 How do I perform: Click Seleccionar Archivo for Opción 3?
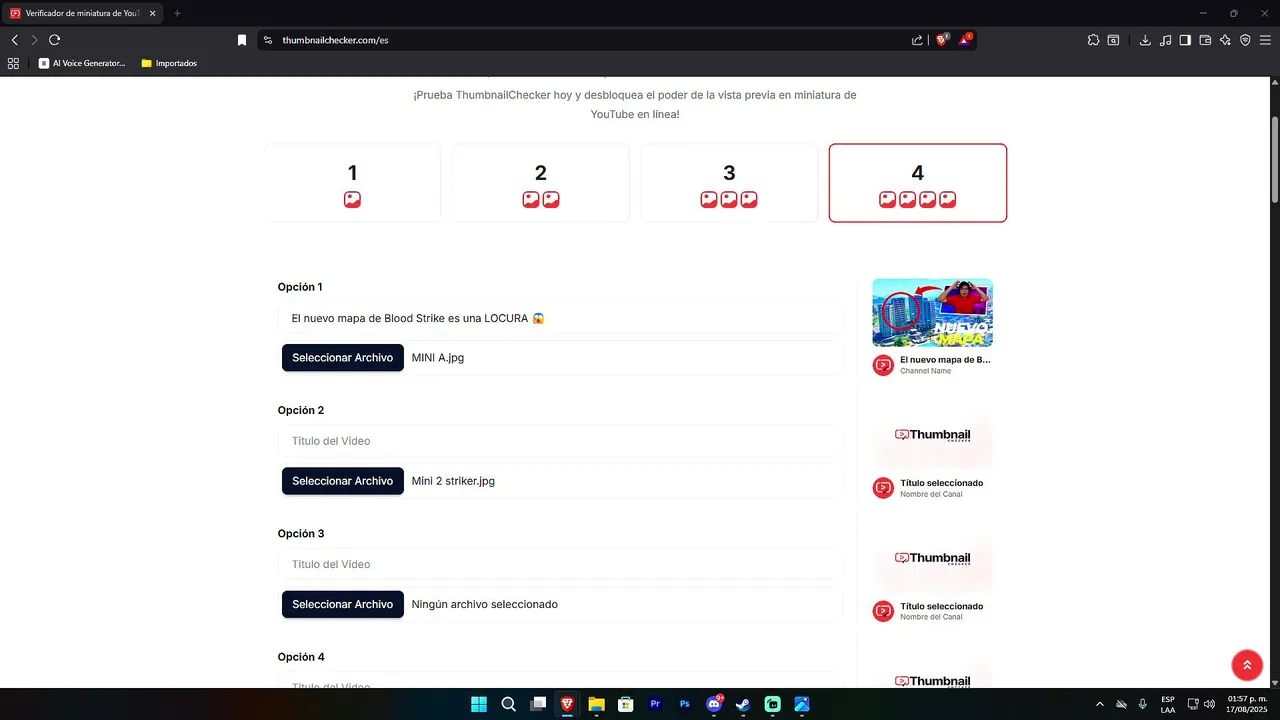tap(343, 604)
